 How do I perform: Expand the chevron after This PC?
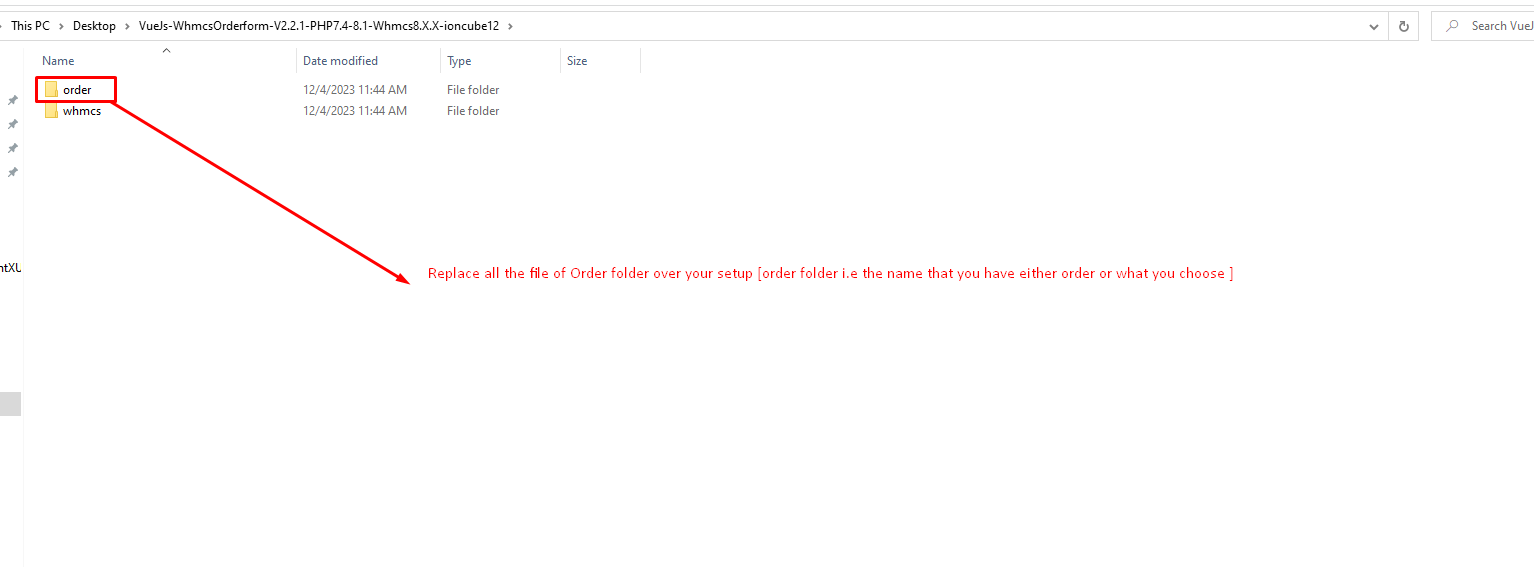(61, 26)
